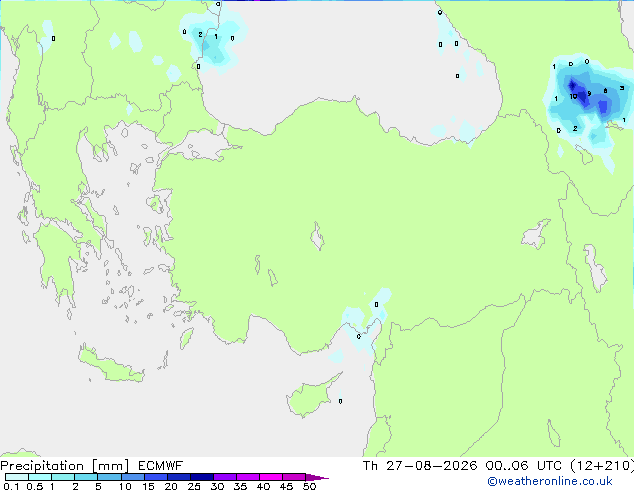Select the 2–5 mm legend swatch

click(x=86, y=477)
